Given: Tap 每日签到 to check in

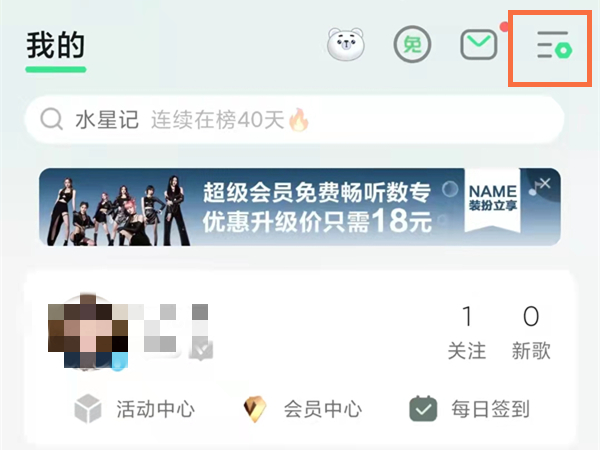Looking at the screenshot, I should tap(490, 409).
